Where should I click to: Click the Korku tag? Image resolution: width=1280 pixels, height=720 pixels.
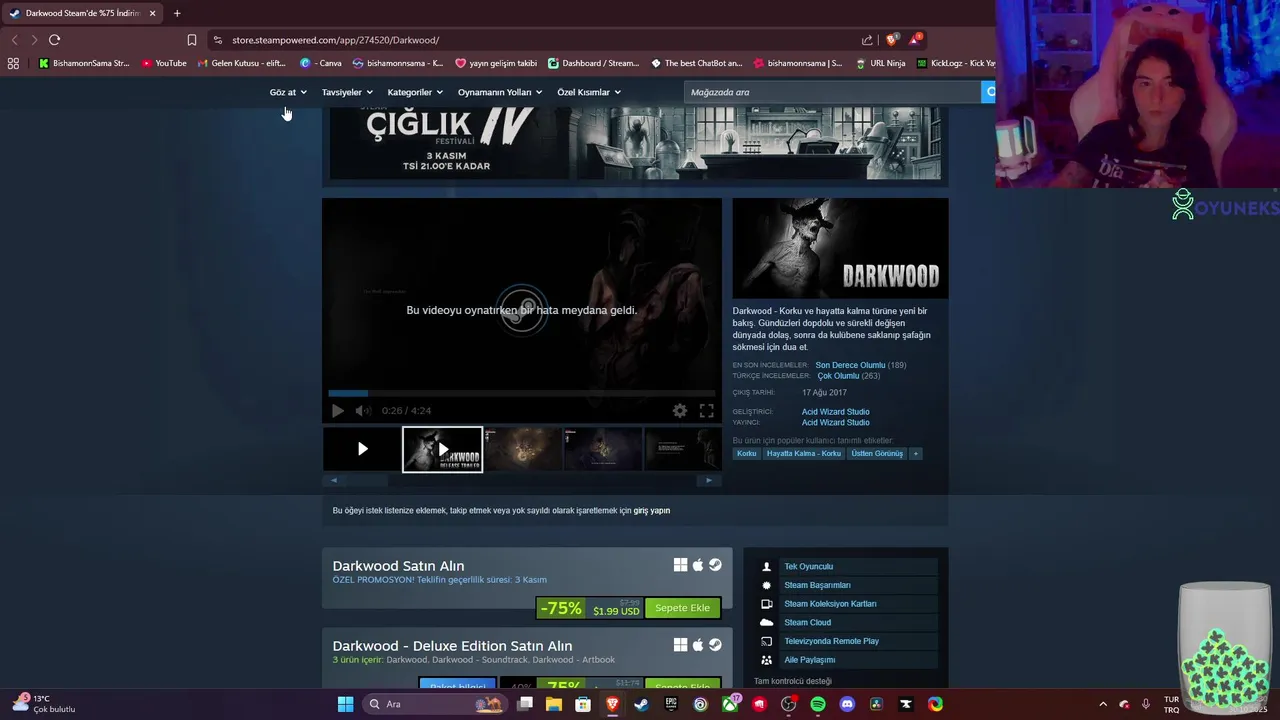click(x=747, y=454)
